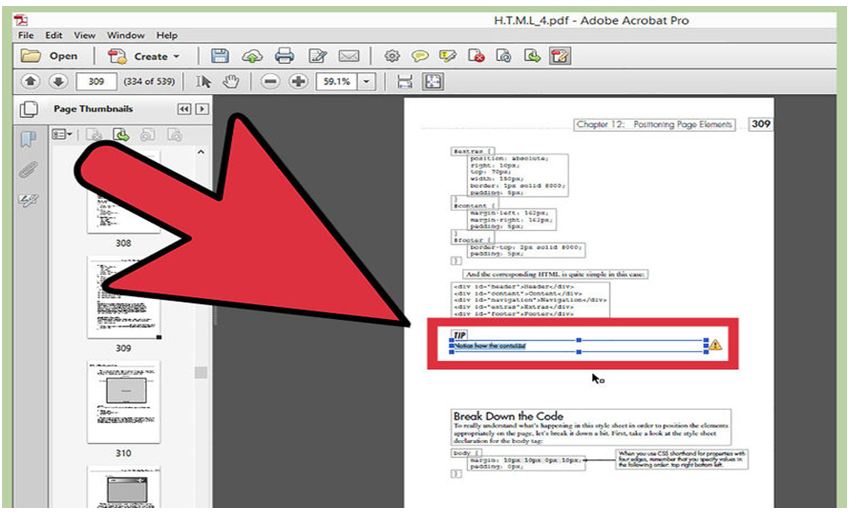Viewport: 849px width, 512px height.
Task: Click the Print file icon
Action: 283,56
